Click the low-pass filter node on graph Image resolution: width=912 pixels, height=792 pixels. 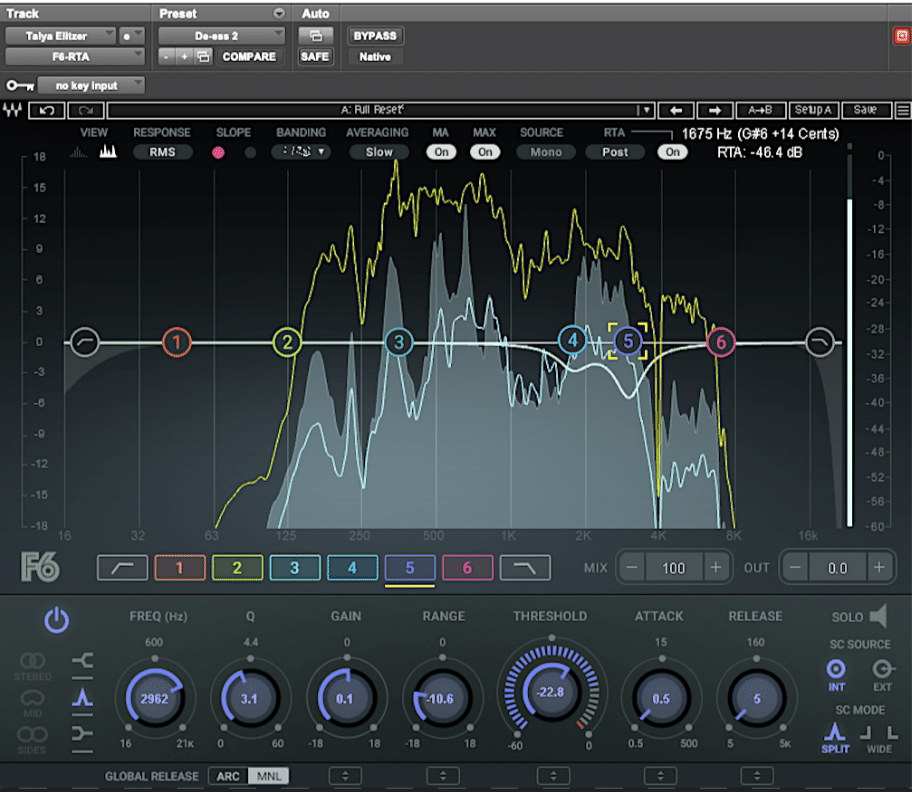[x=820, y=342]
